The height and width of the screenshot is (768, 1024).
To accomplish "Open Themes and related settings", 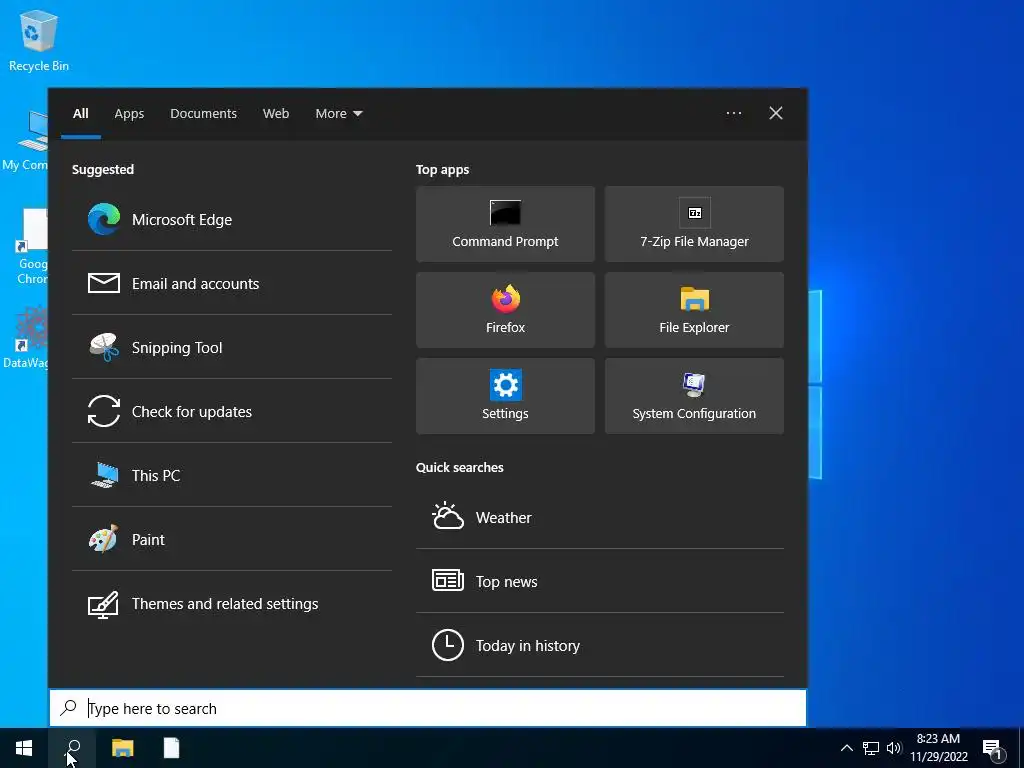I will point(232,603).
